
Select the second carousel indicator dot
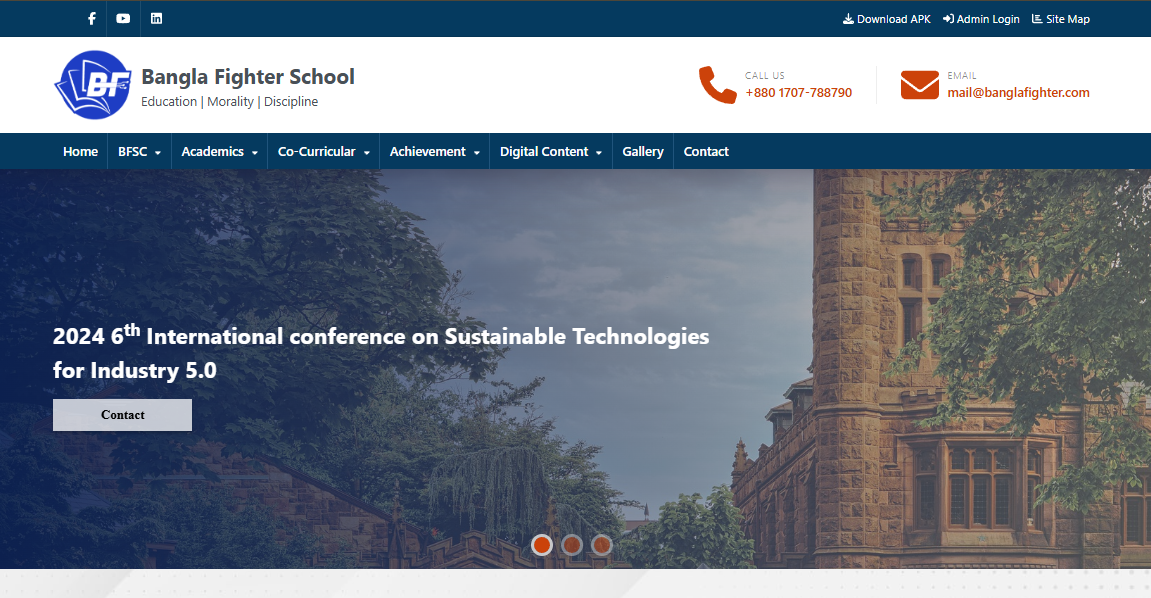(571, 545)
